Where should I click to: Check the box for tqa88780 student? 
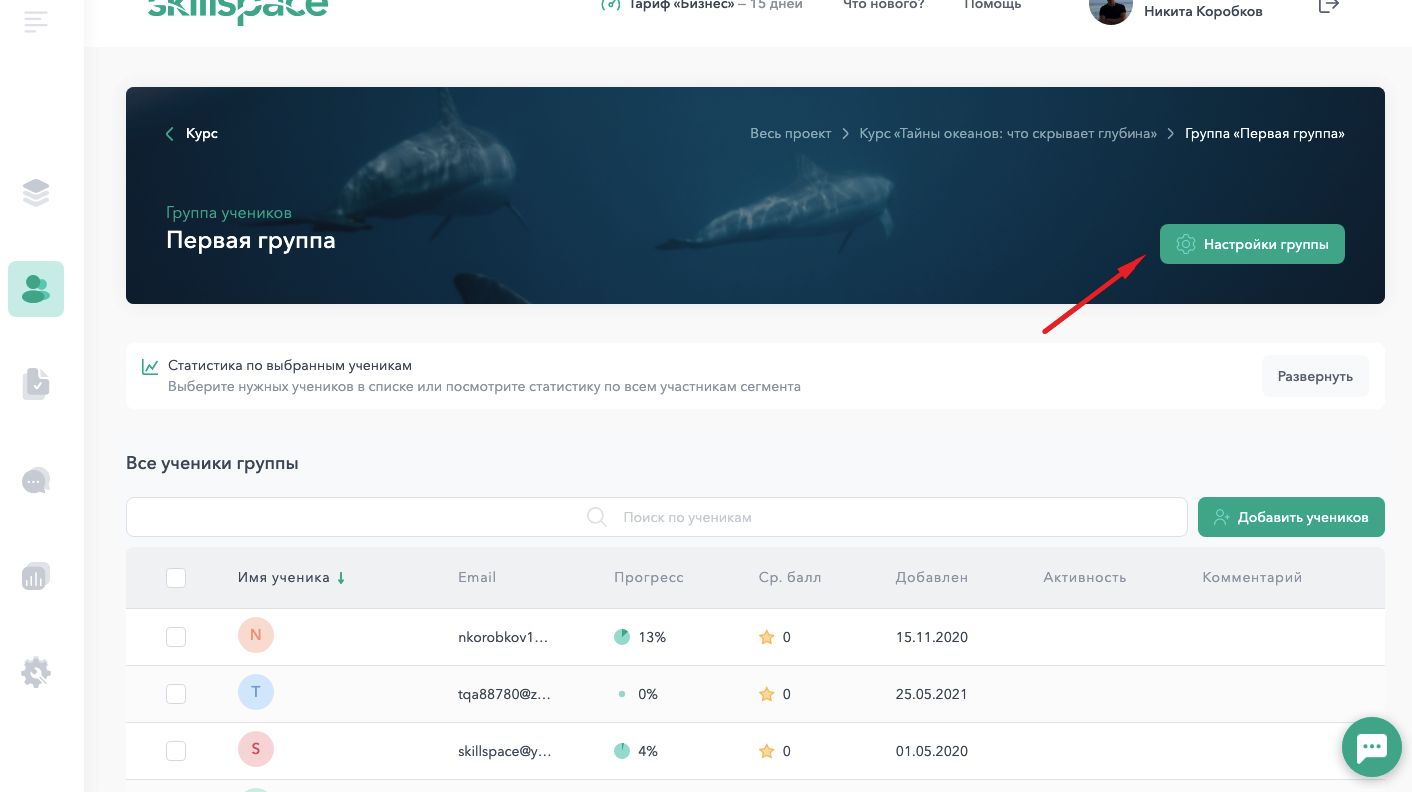(176, 694)
